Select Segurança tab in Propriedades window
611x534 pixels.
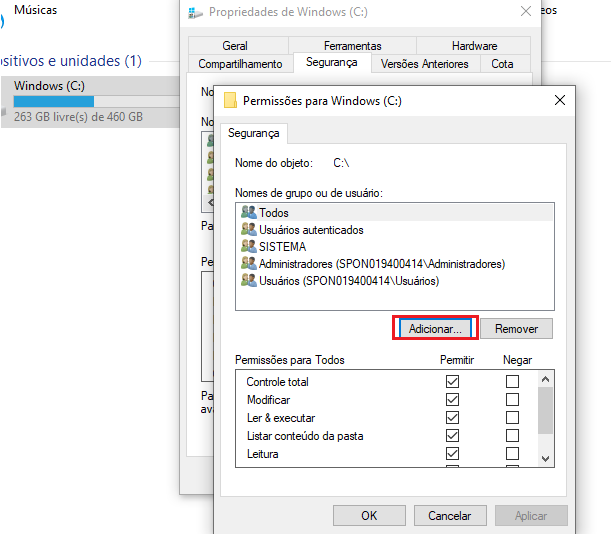pyautogui.click(x=332, y=62)
